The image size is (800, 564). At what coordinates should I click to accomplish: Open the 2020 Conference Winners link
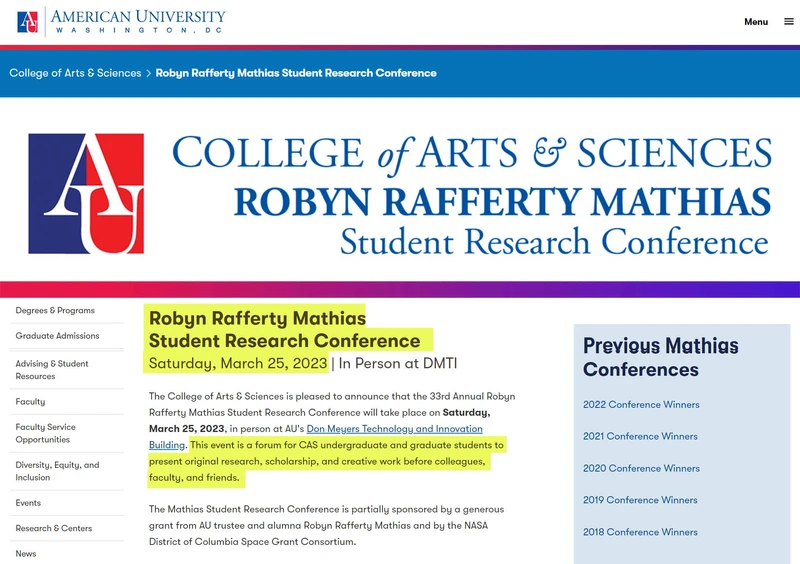pos(641,468)
